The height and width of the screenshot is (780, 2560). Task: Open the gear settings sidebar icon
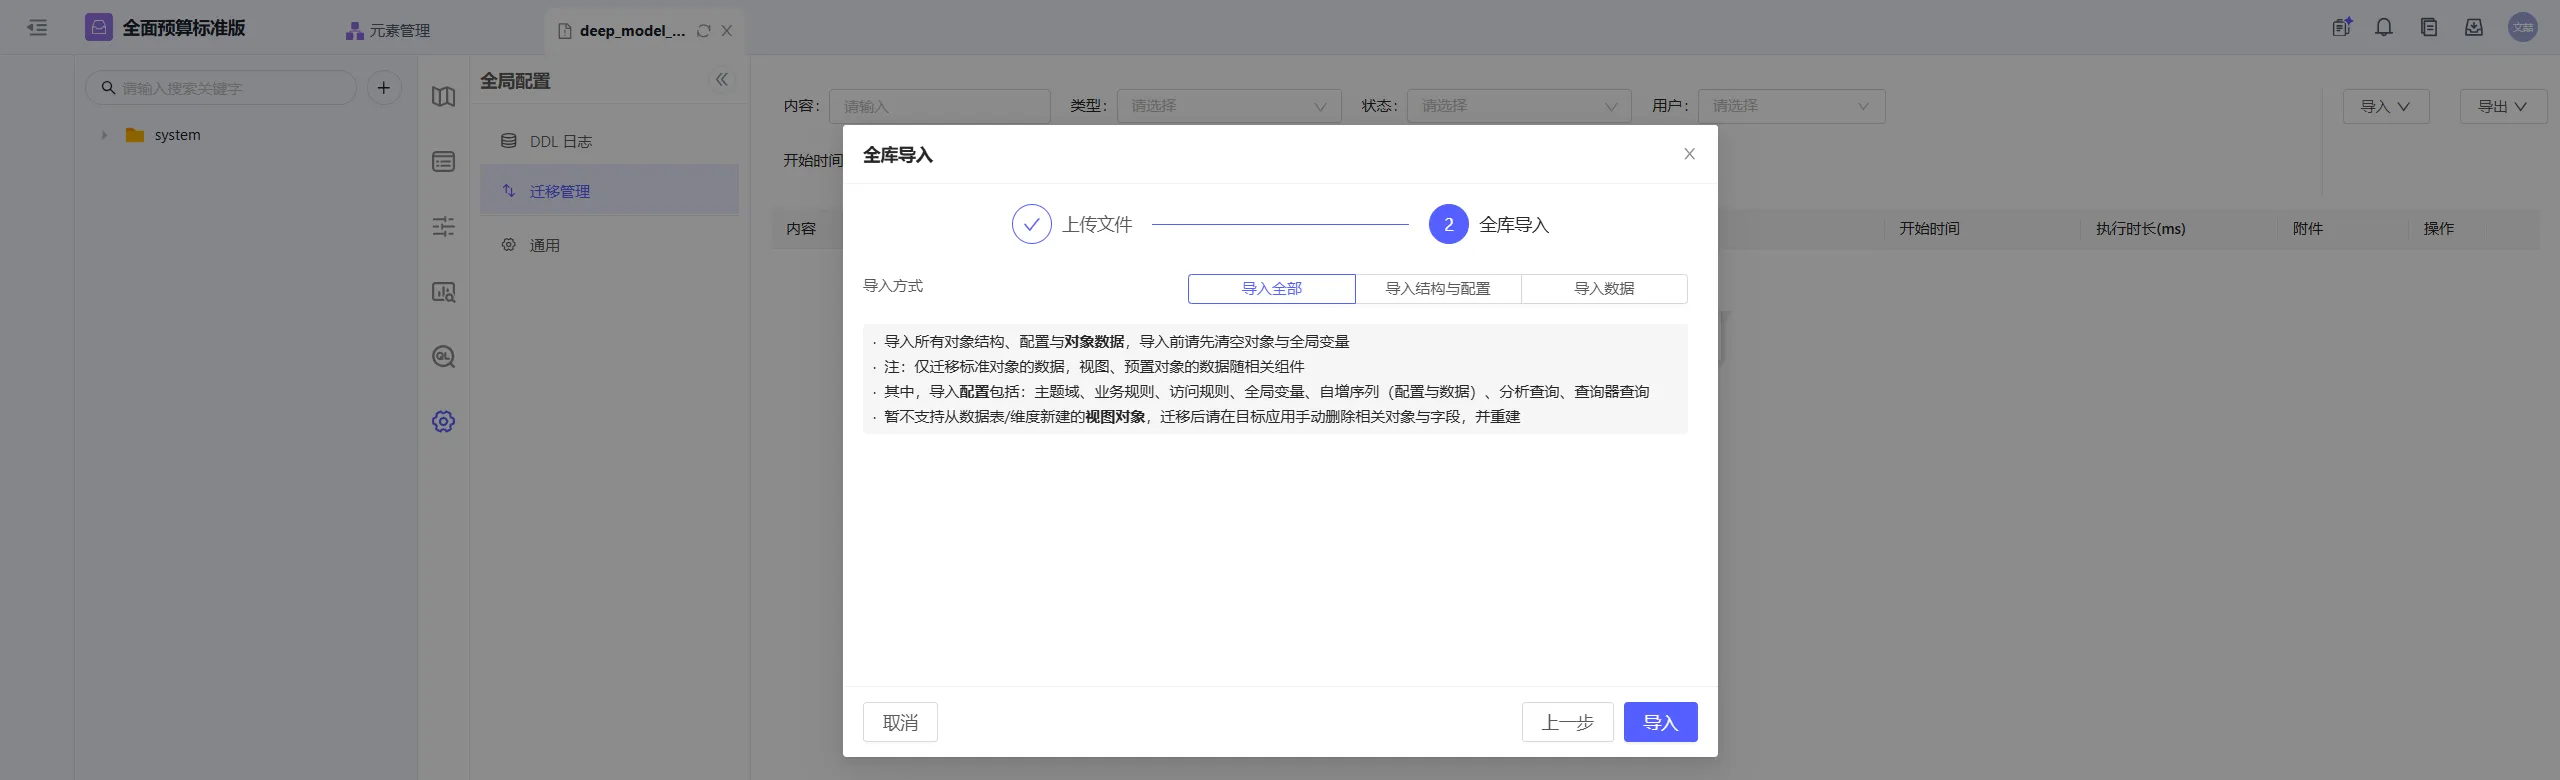point(443,421)
